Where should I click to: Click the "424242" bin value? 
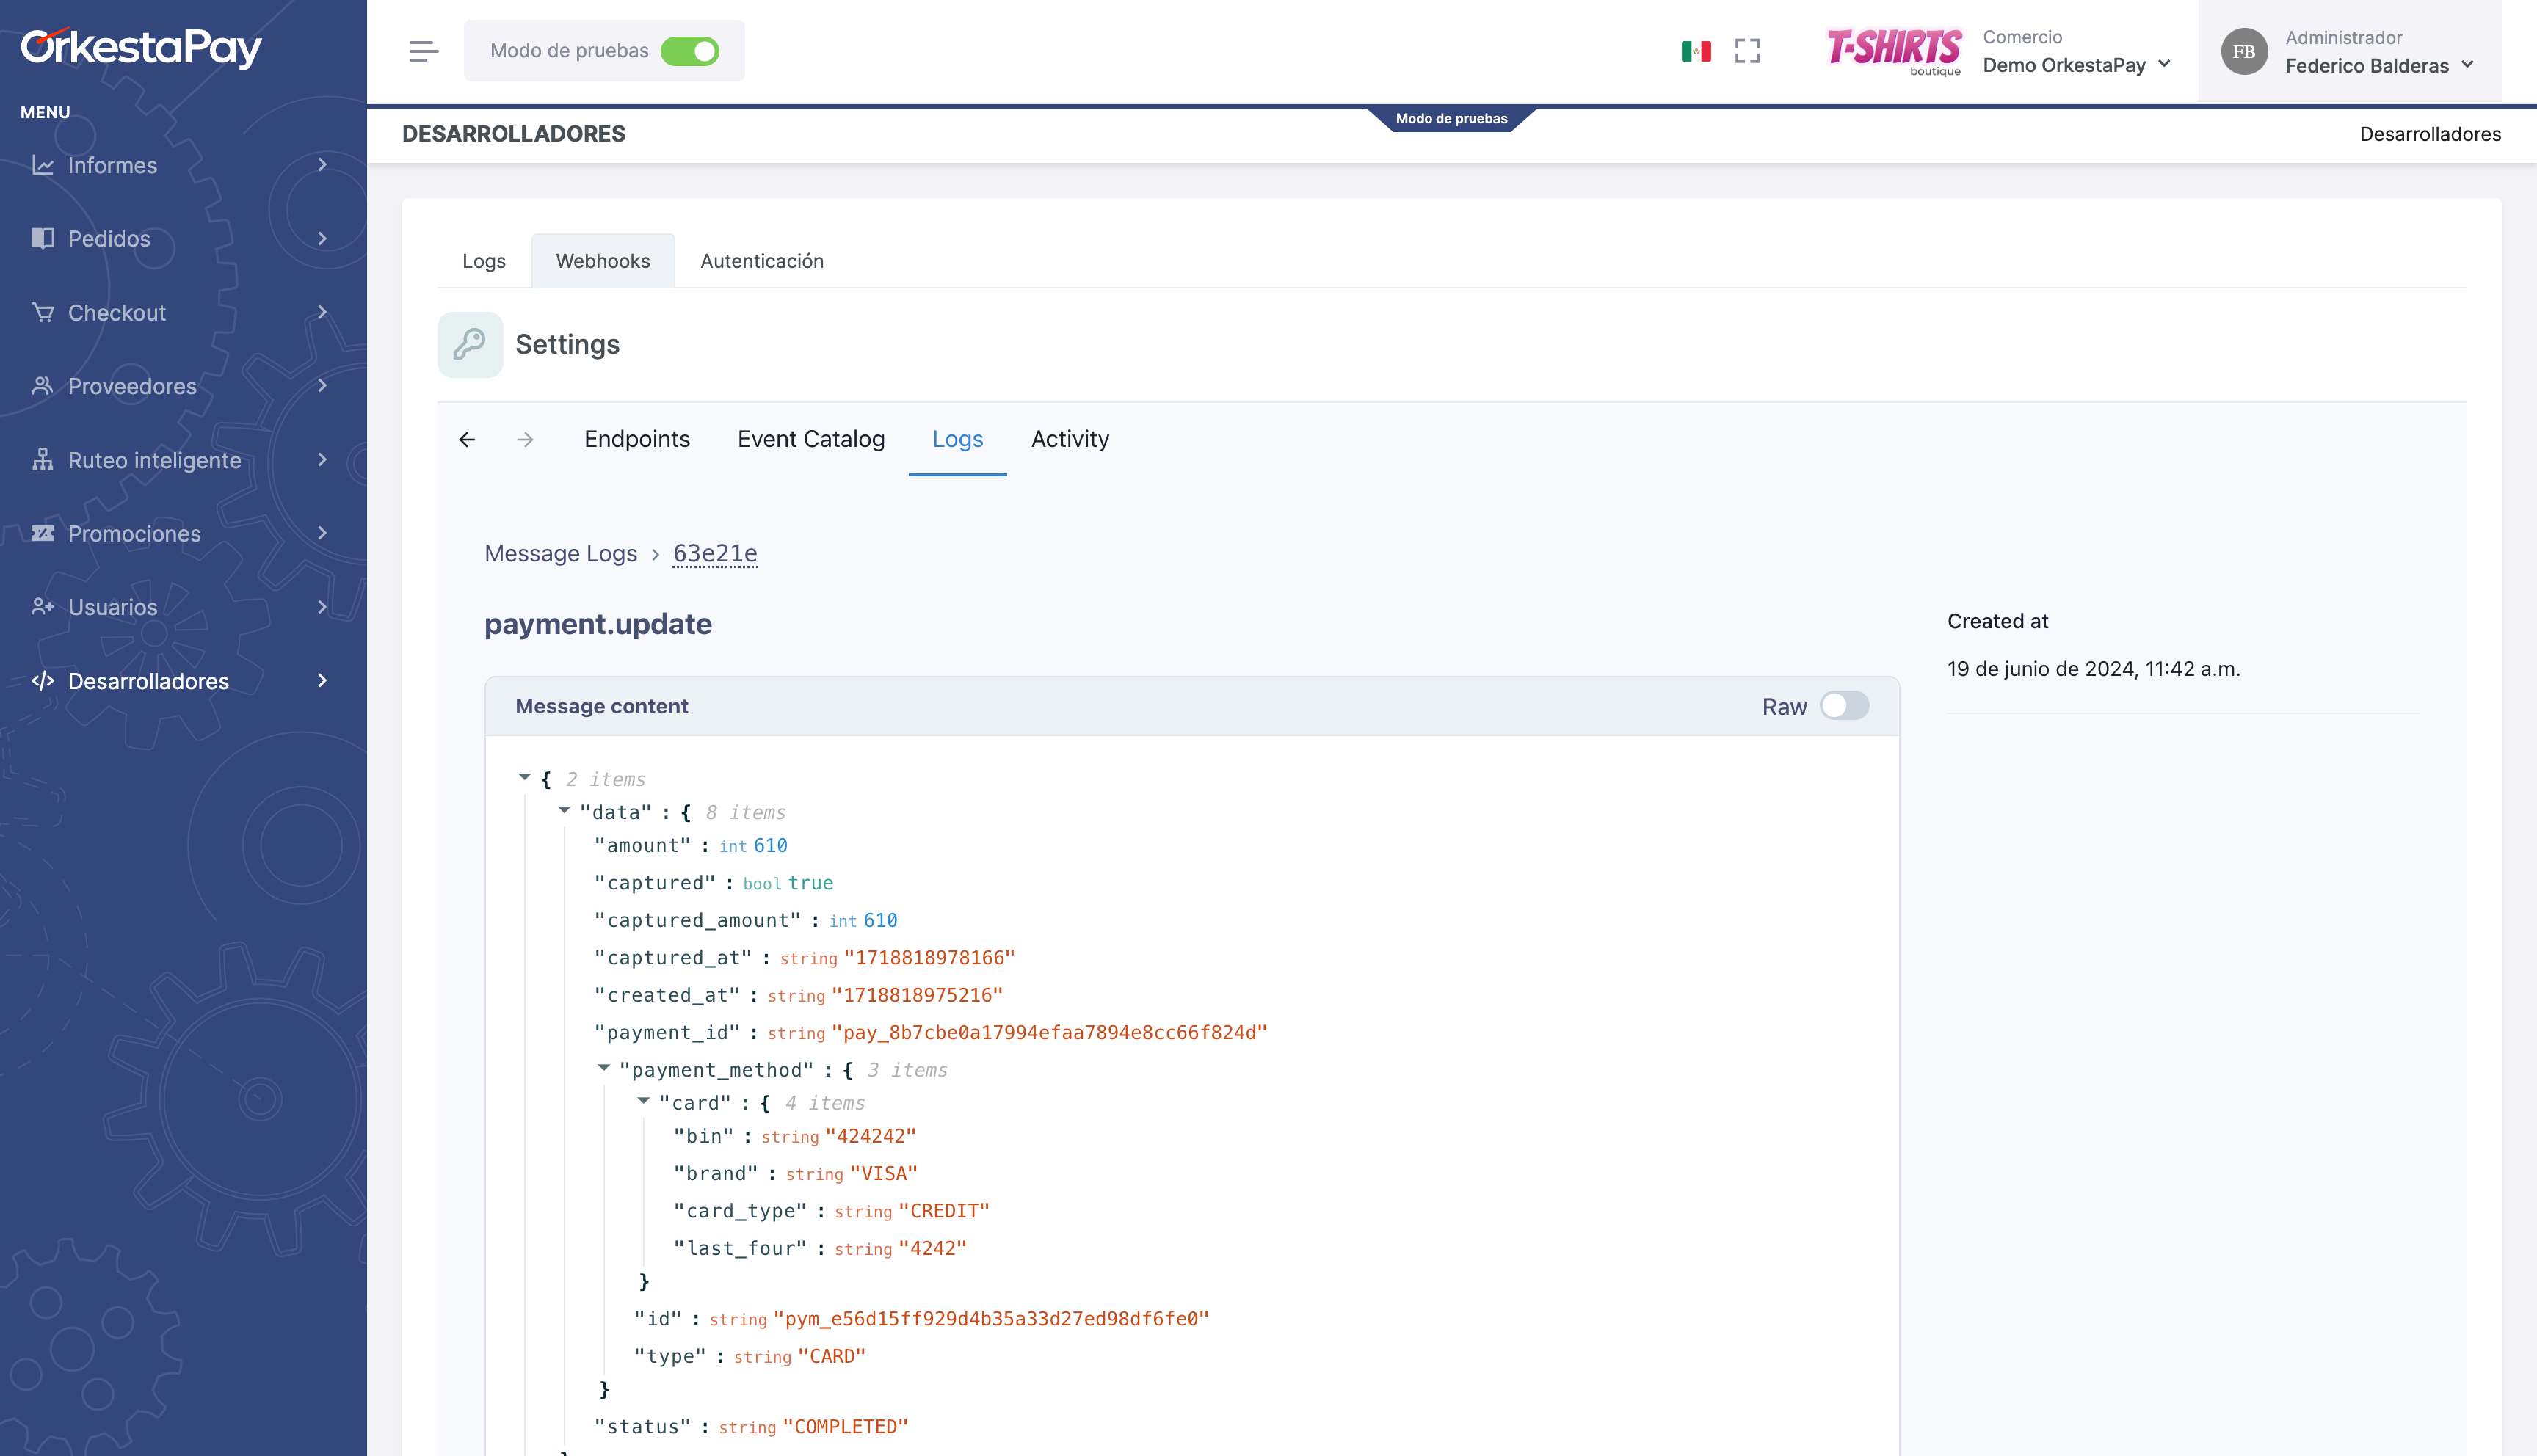(x=871, y=1136)
